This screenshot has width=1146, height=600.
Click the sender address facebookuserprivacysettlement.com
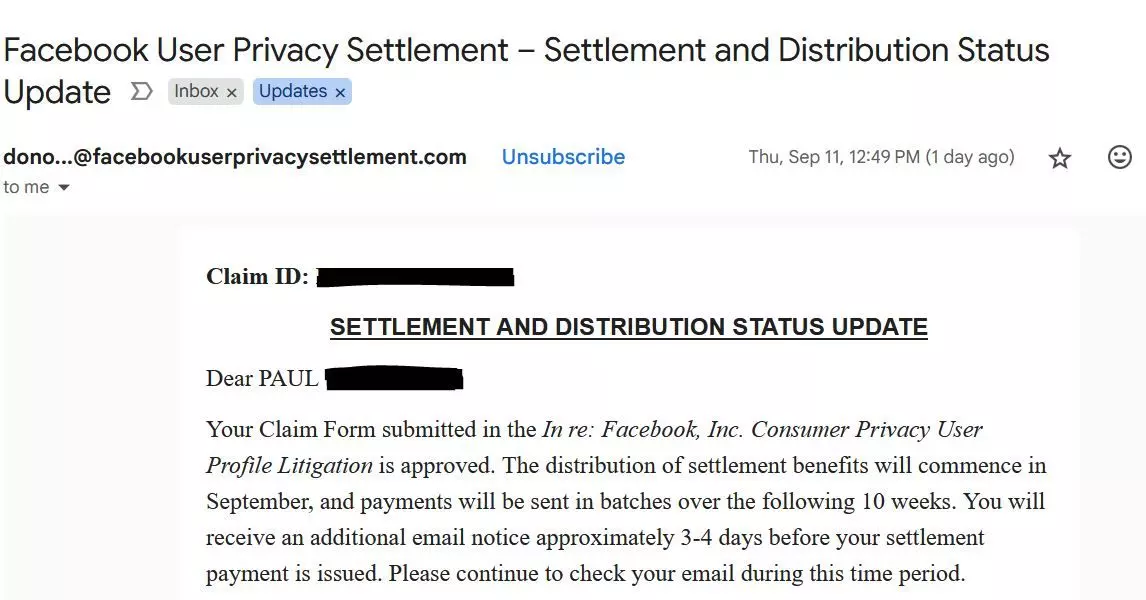235,157
